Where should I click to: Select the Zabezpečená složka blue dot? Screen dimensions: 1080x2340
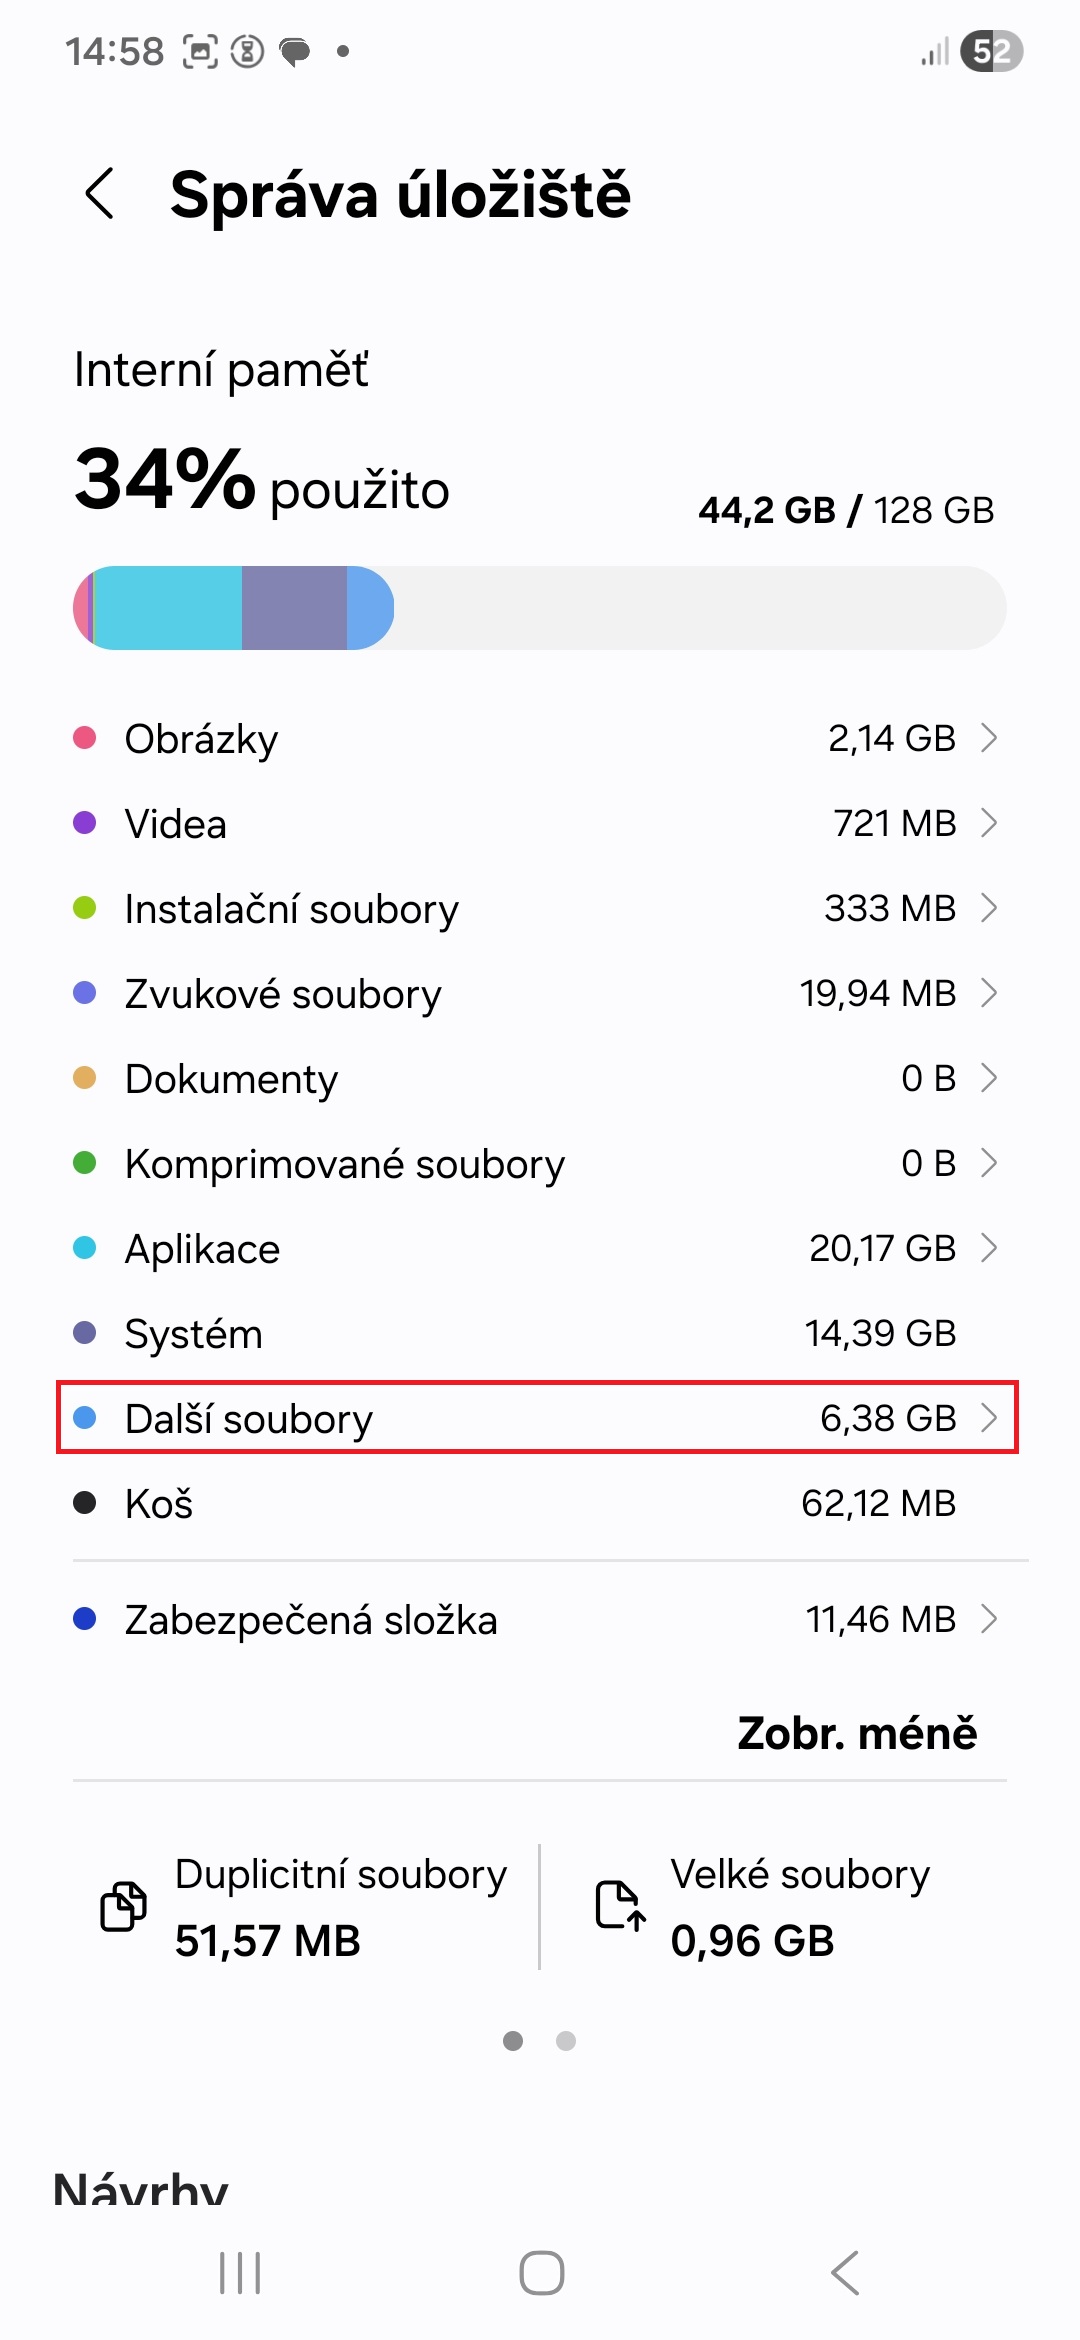[x=85, y=1618]
